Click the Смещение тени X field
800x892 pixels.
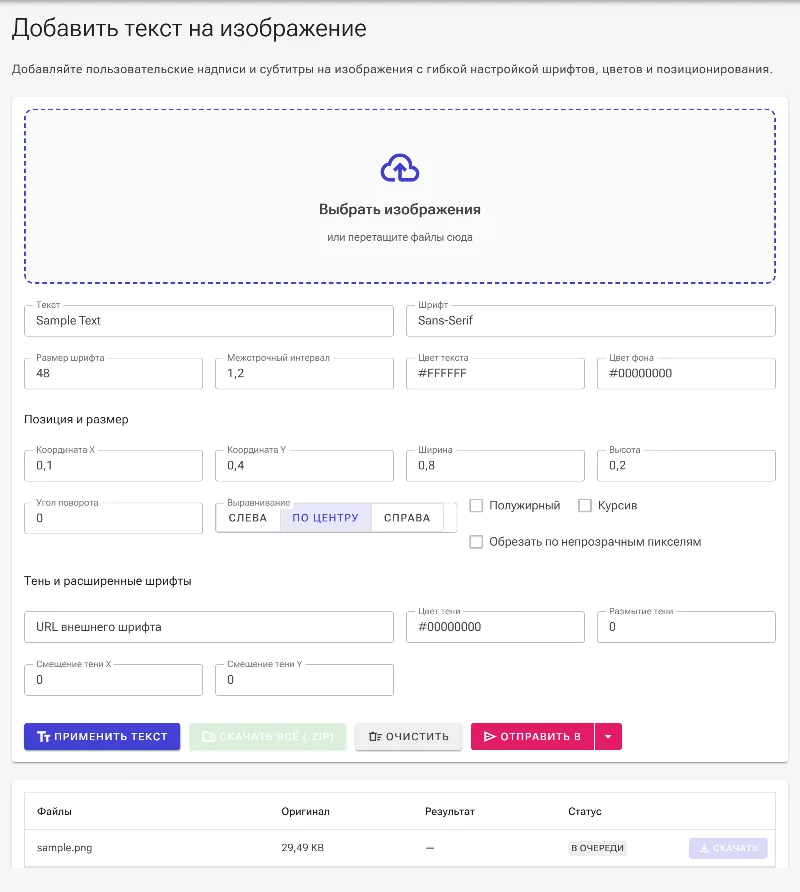click(113, 680)
